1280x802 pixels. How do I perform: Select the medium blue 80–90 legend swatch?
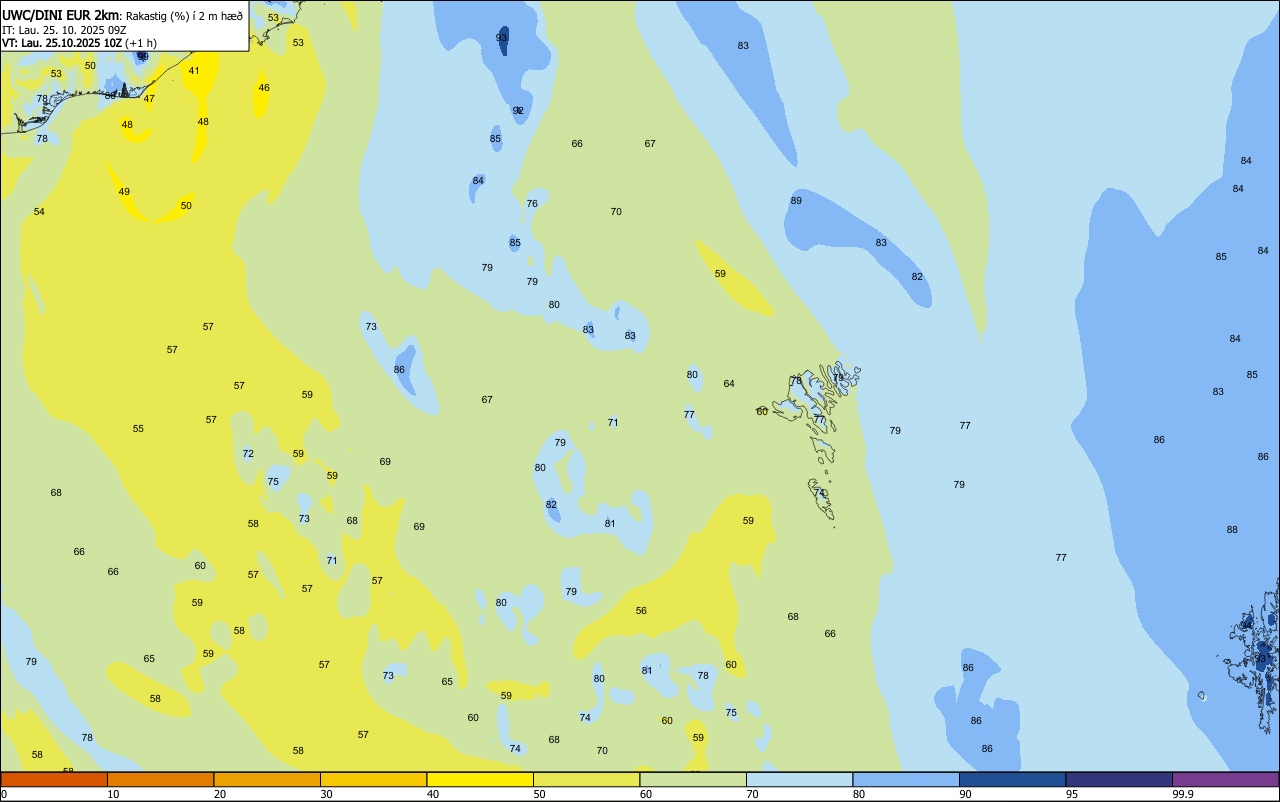pos(906,779)
